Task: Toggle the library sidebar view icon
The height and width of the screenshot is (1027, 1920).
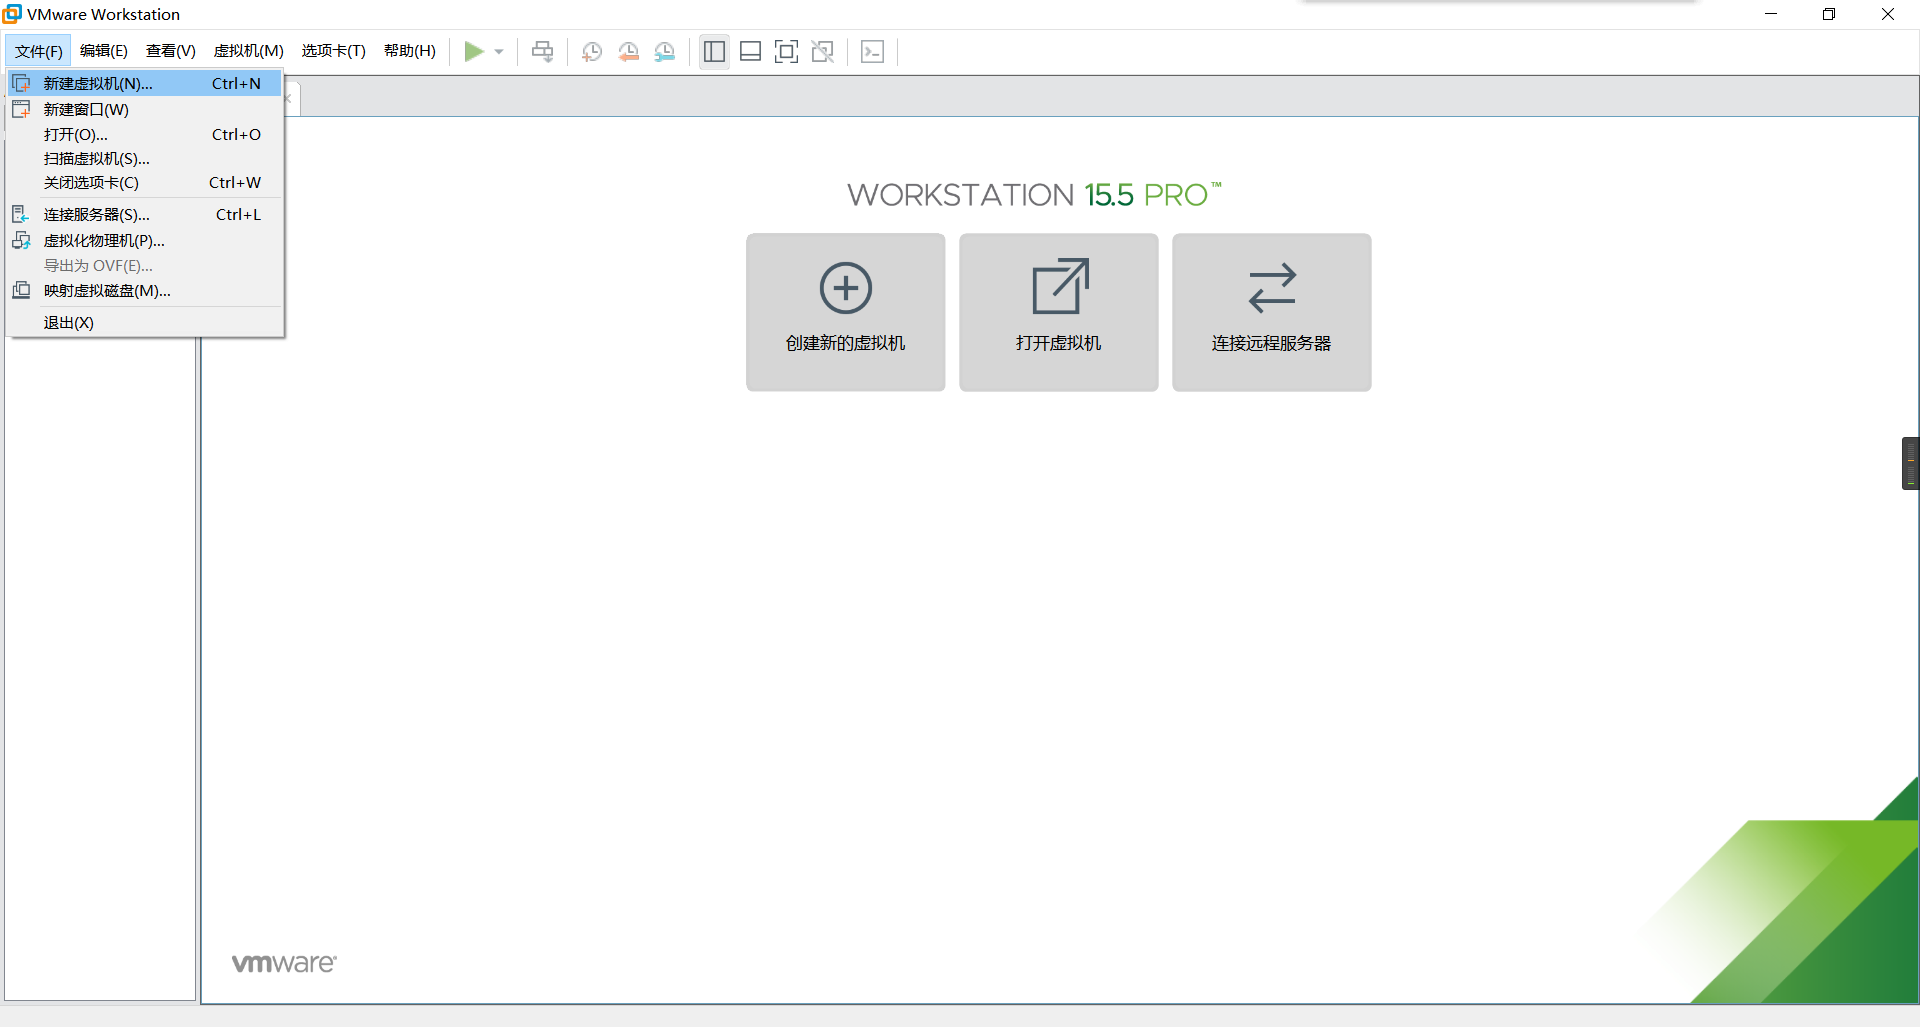Action: click(x=714, y=51)
